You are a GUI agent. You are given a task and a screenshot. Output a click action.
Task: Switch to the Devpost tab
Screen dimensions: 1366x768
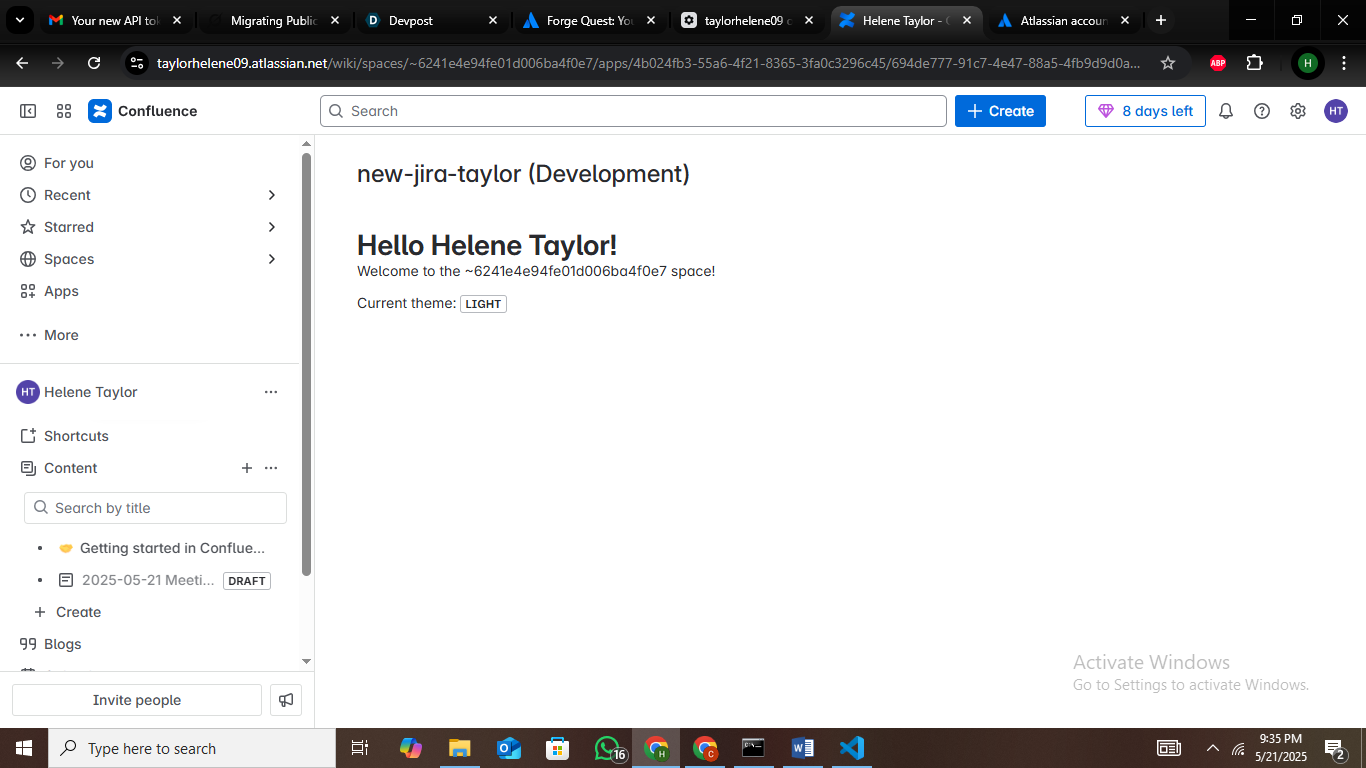[x=433, y=20]
